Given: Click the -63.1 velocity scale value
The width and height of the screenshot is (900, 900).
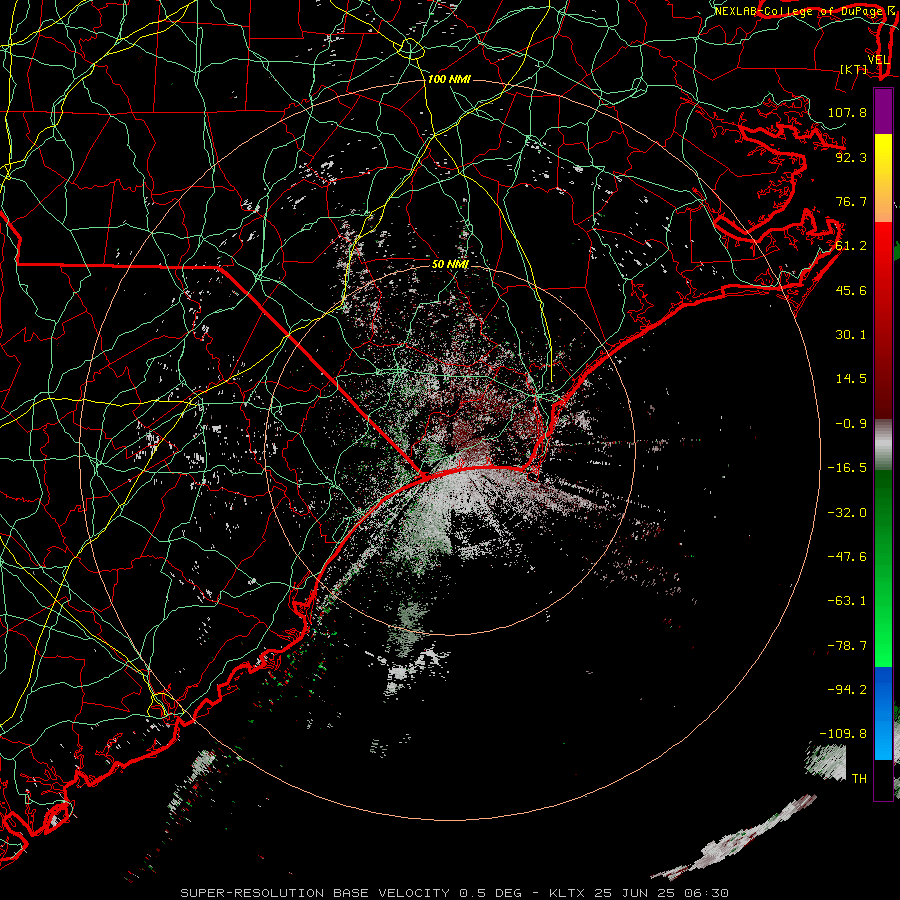Looking at the screenshot, I should (x=847, y=601).
